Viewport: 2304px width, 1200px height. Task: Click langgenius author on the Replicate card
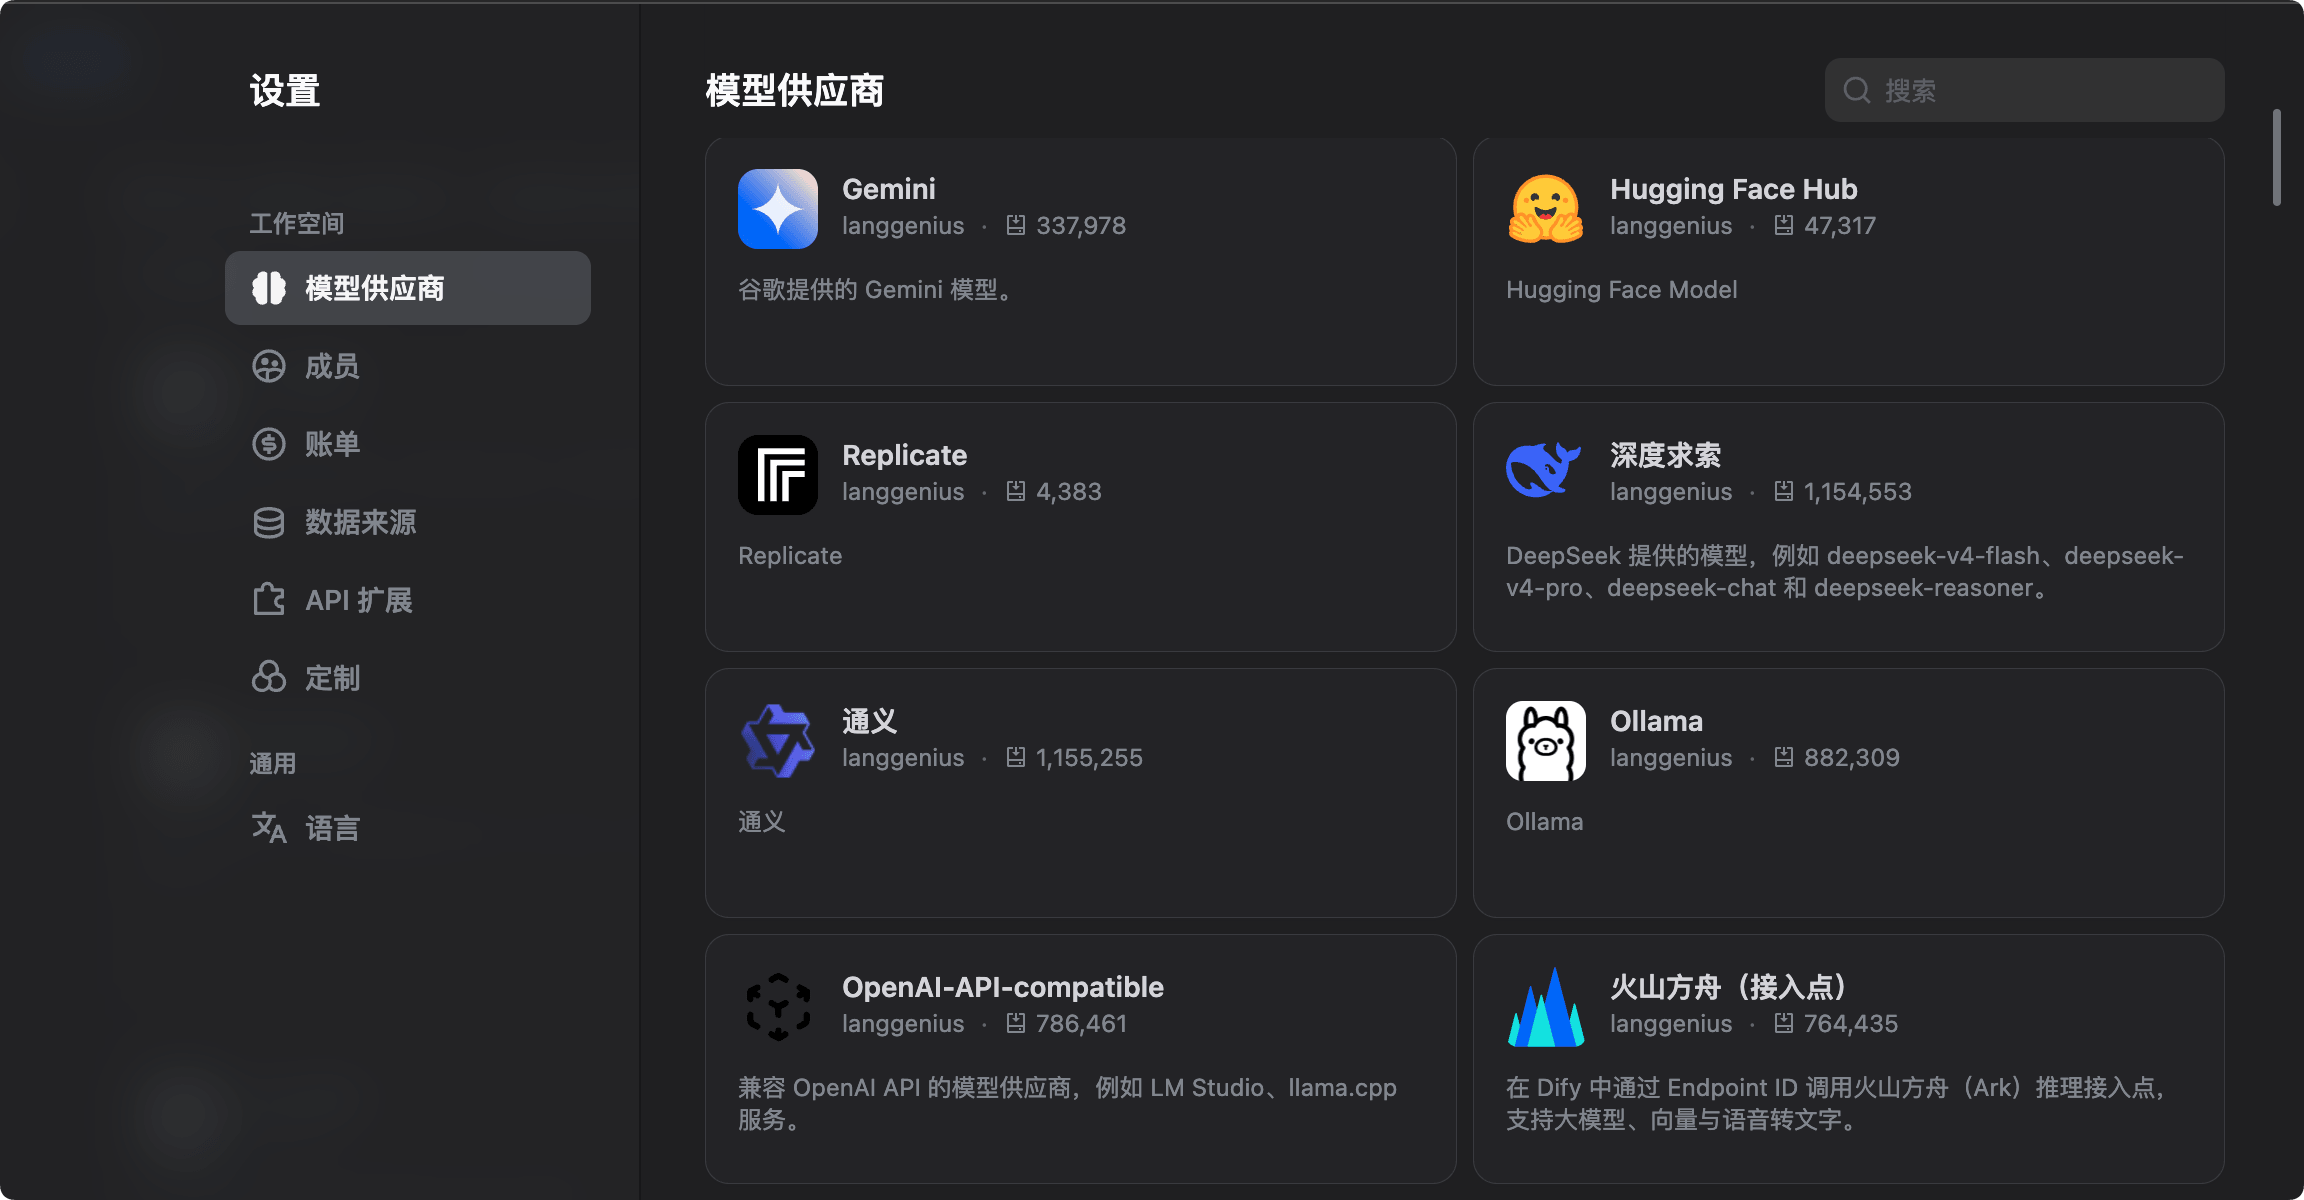point(903,491)
